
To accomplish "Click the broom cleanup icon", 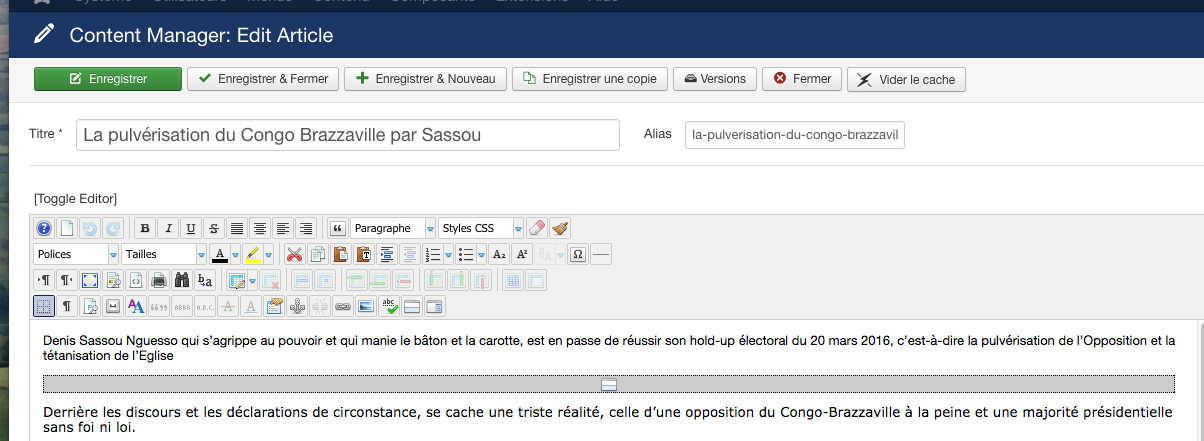I will pos(560,228).
